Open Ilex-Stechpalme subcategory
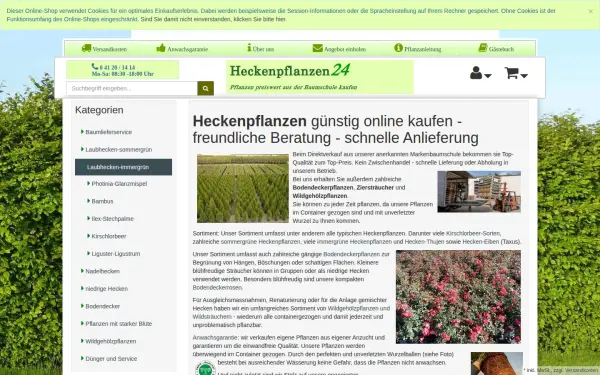This screenshot has width=600, height=375. coord(112,219)
